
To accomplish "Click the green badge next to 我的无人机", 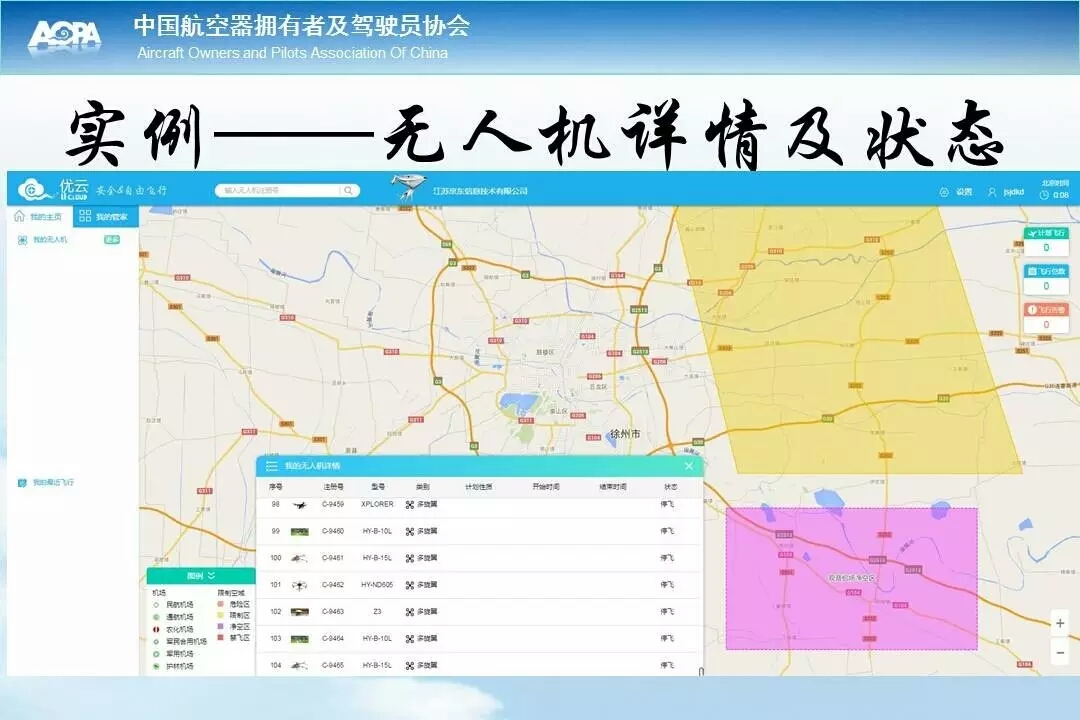I will coord(112,240).
